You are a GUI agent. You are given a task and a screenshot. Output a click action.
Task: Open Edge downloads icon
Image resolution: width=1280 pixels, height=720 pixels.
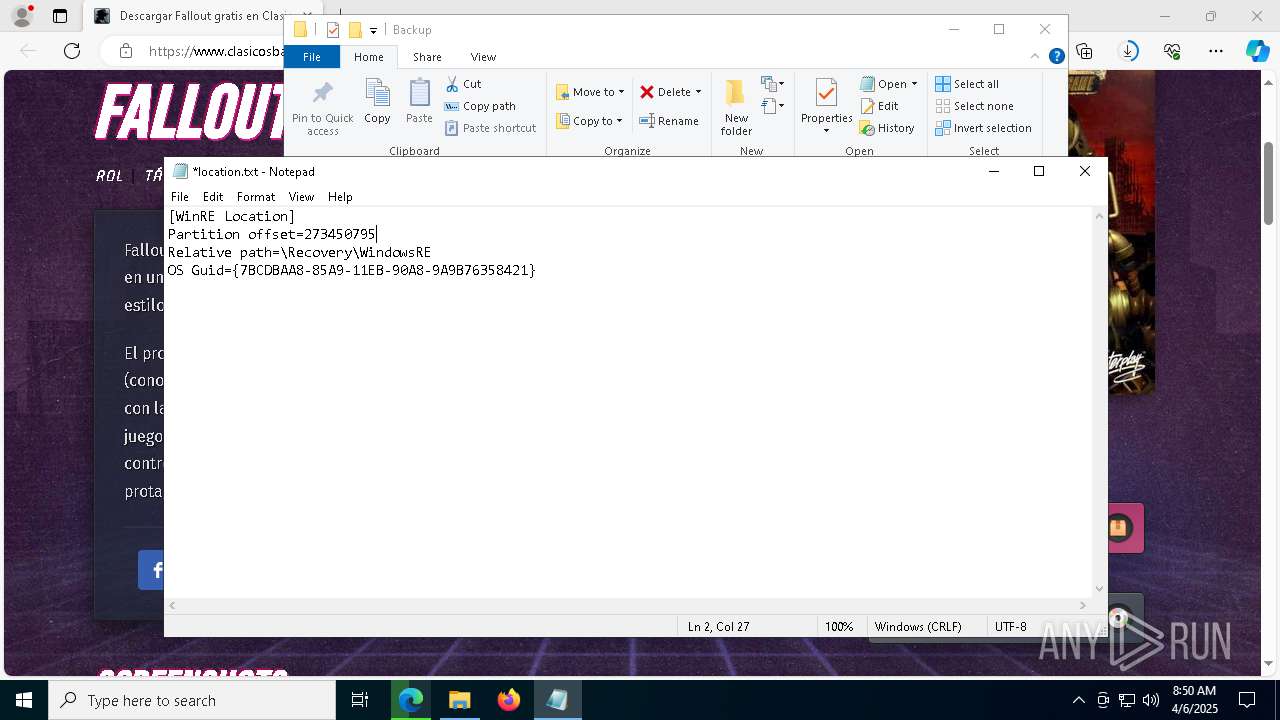pyautogui.click(x=1129, y=51)
